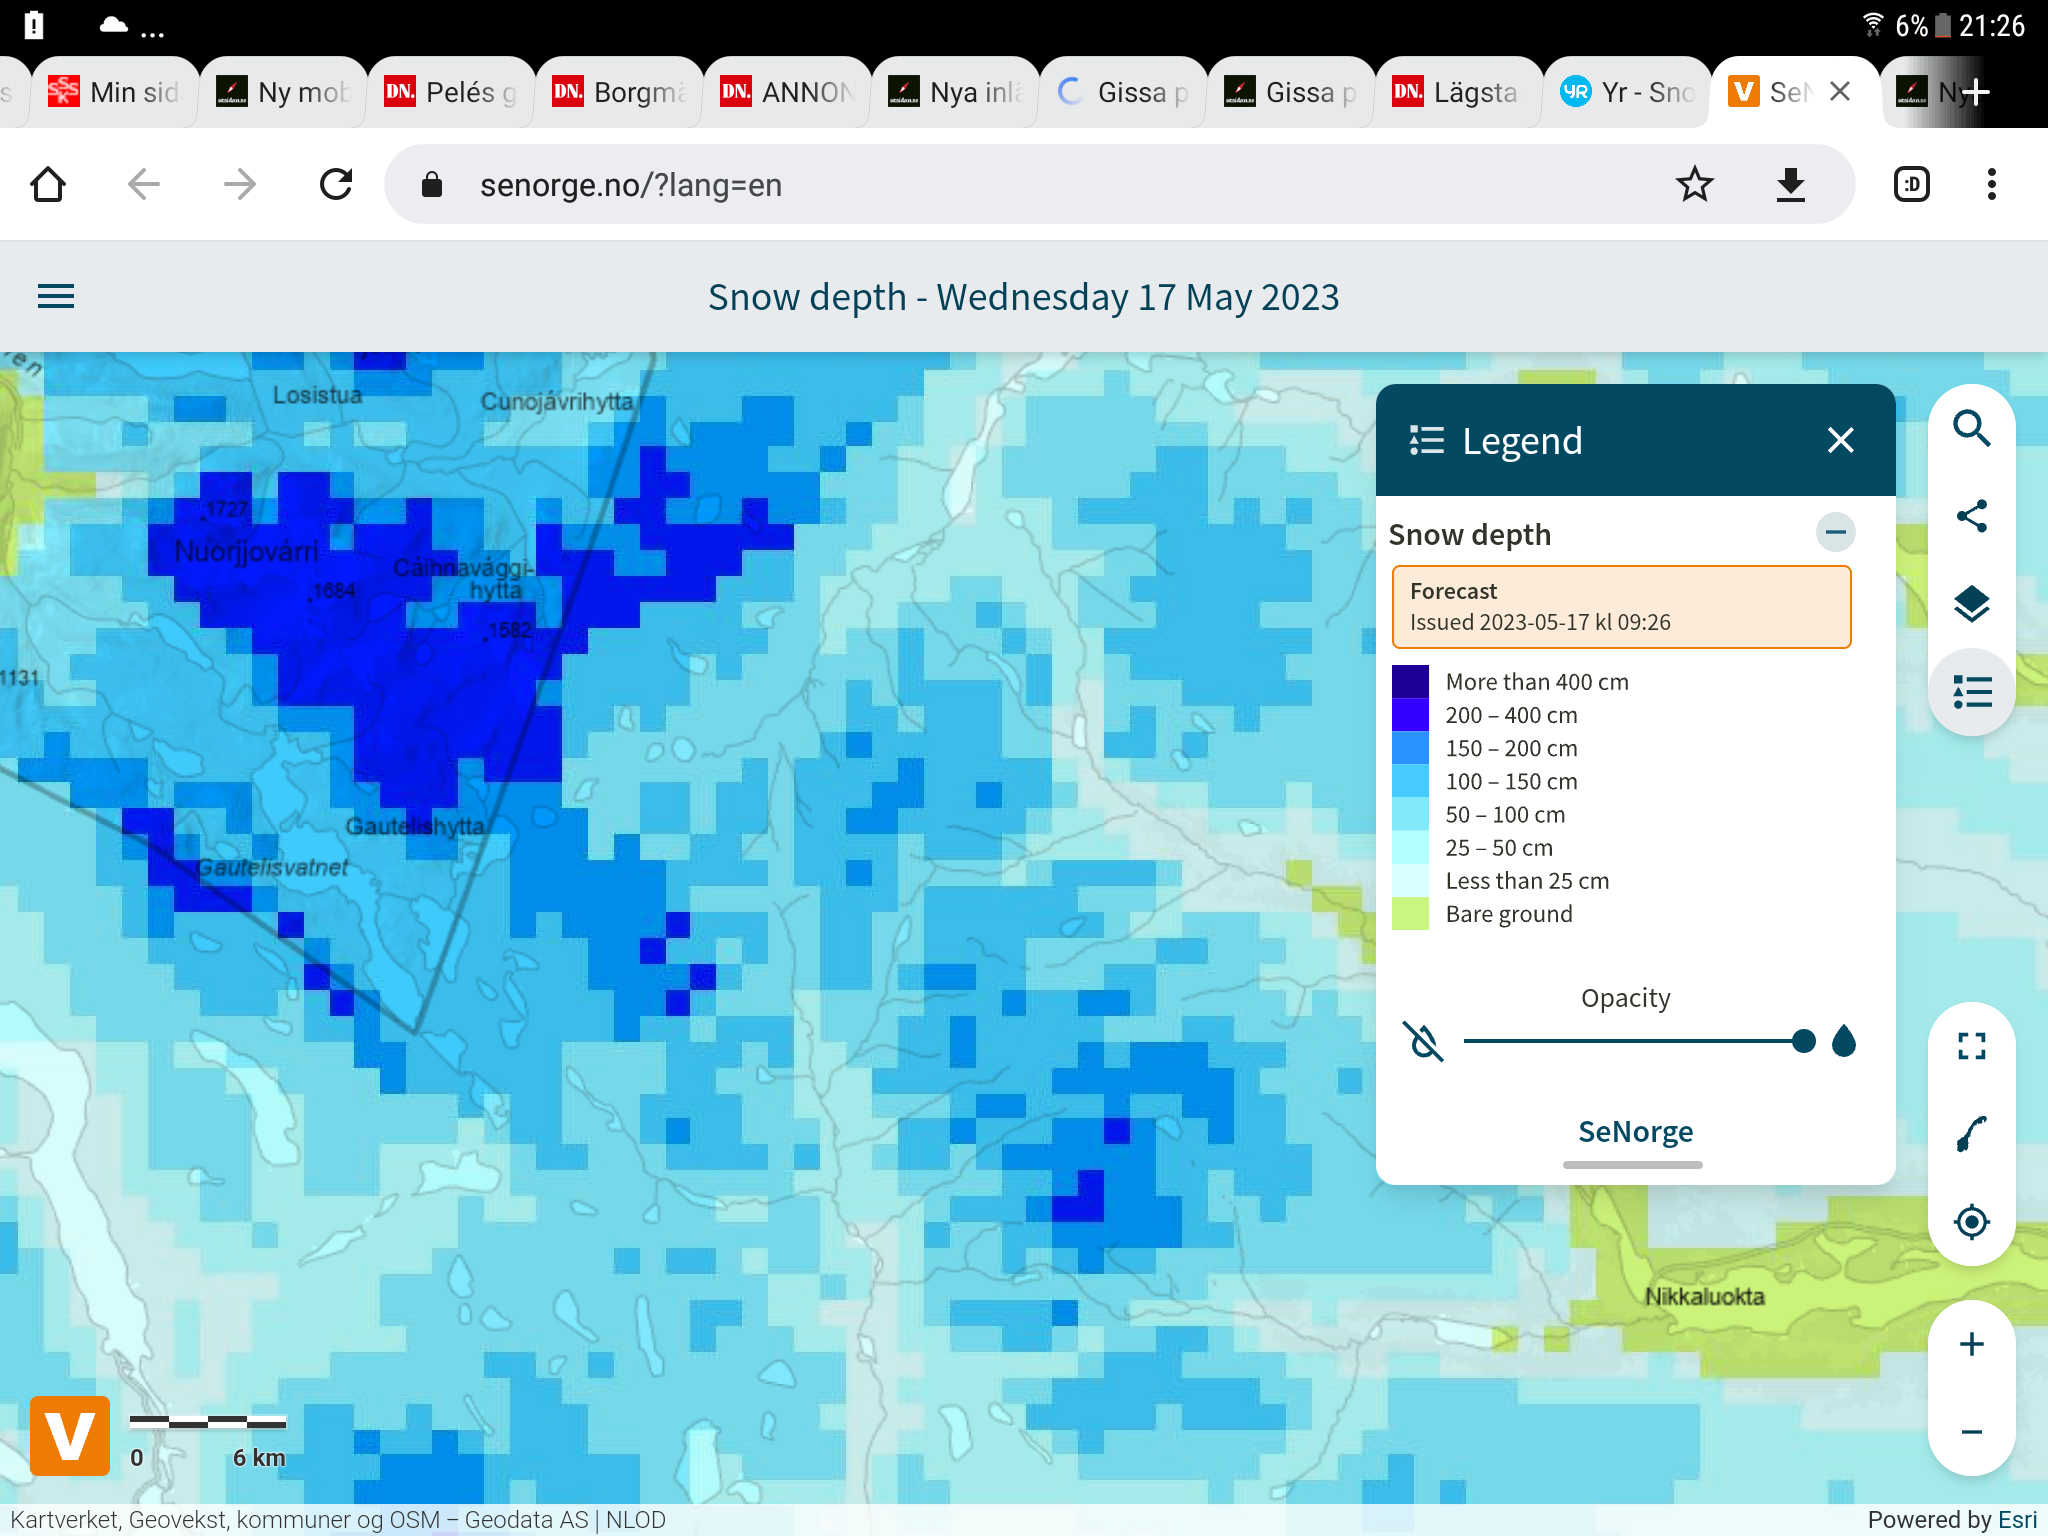Navigate back in browser
Screen dimensions: 2048x1536
[x=144, y=185]
